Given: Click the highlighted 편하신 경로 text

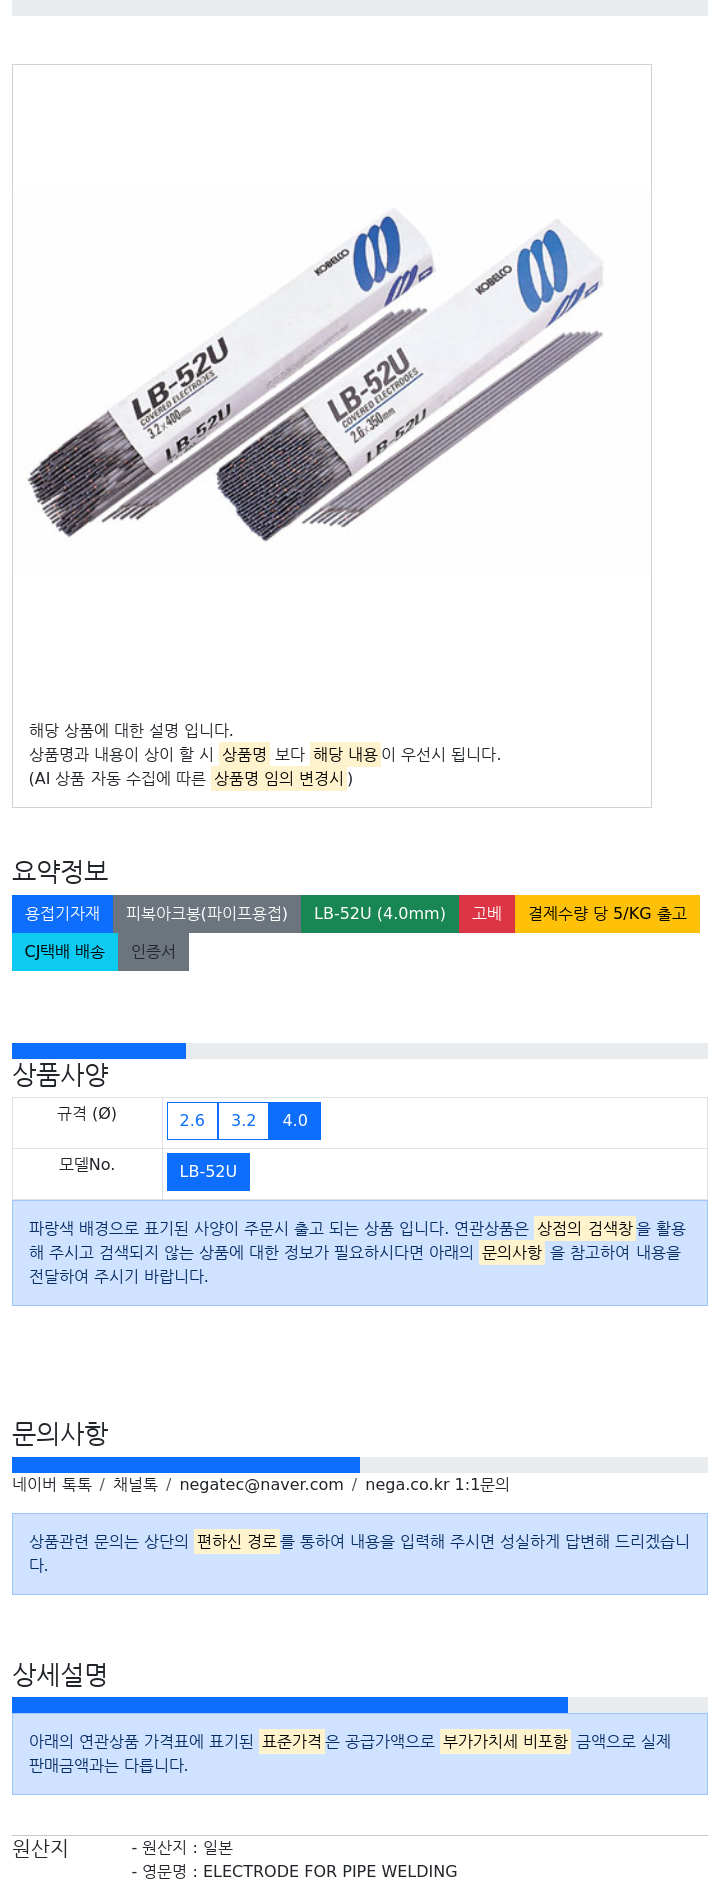Looking at the screenshot, I should (236, 1542).
